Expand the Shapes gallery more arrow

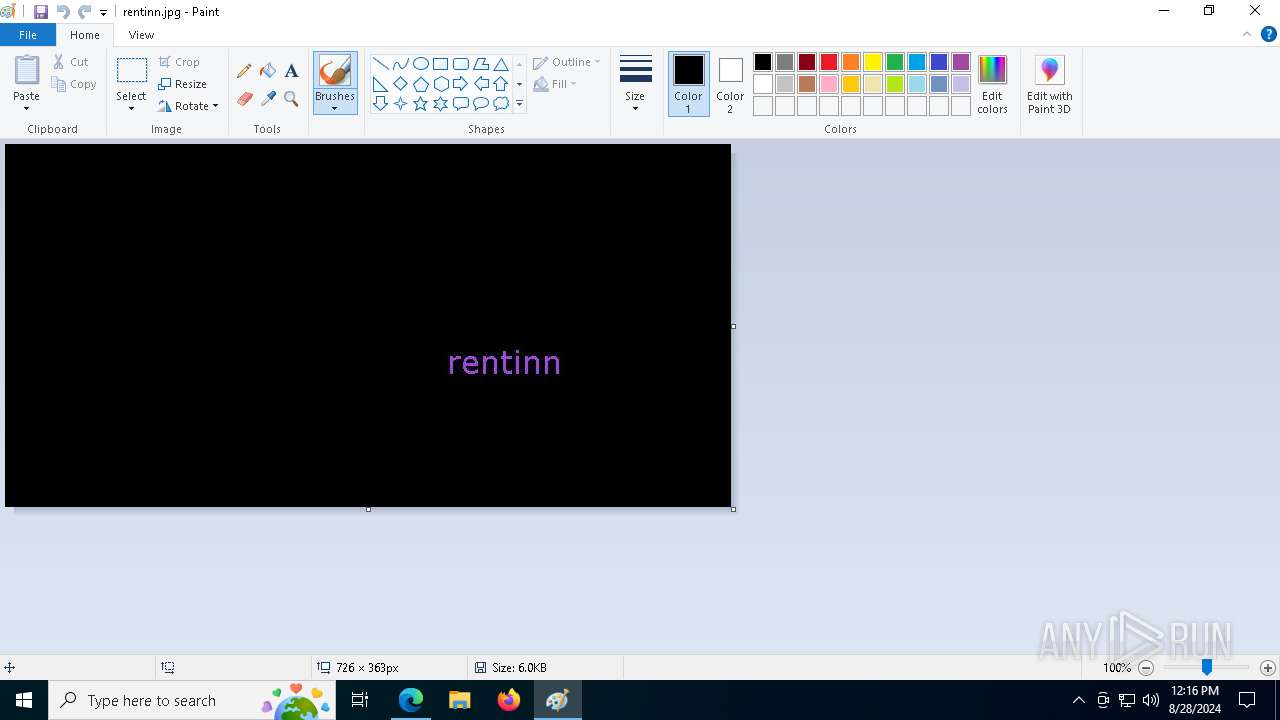point(519,104)
